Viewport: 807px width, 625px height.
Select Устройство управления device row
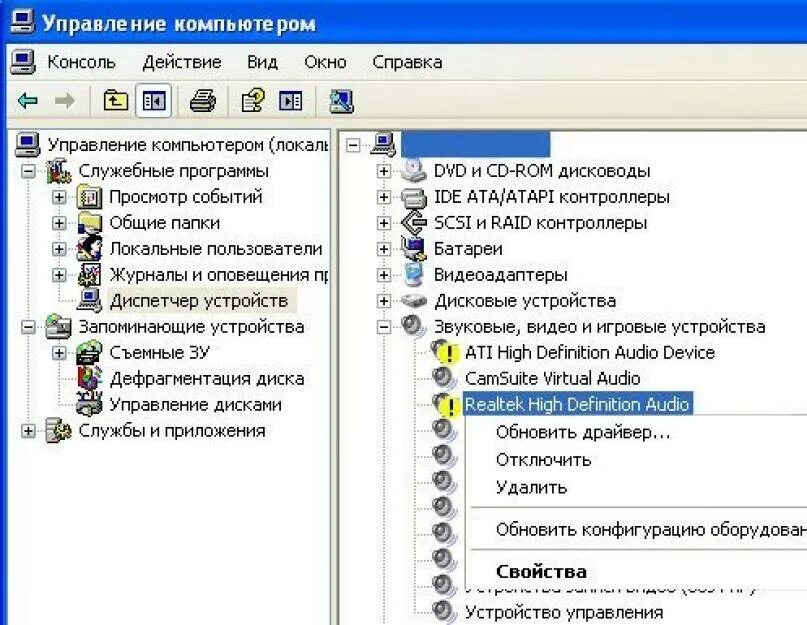click(x=564, y=613)
